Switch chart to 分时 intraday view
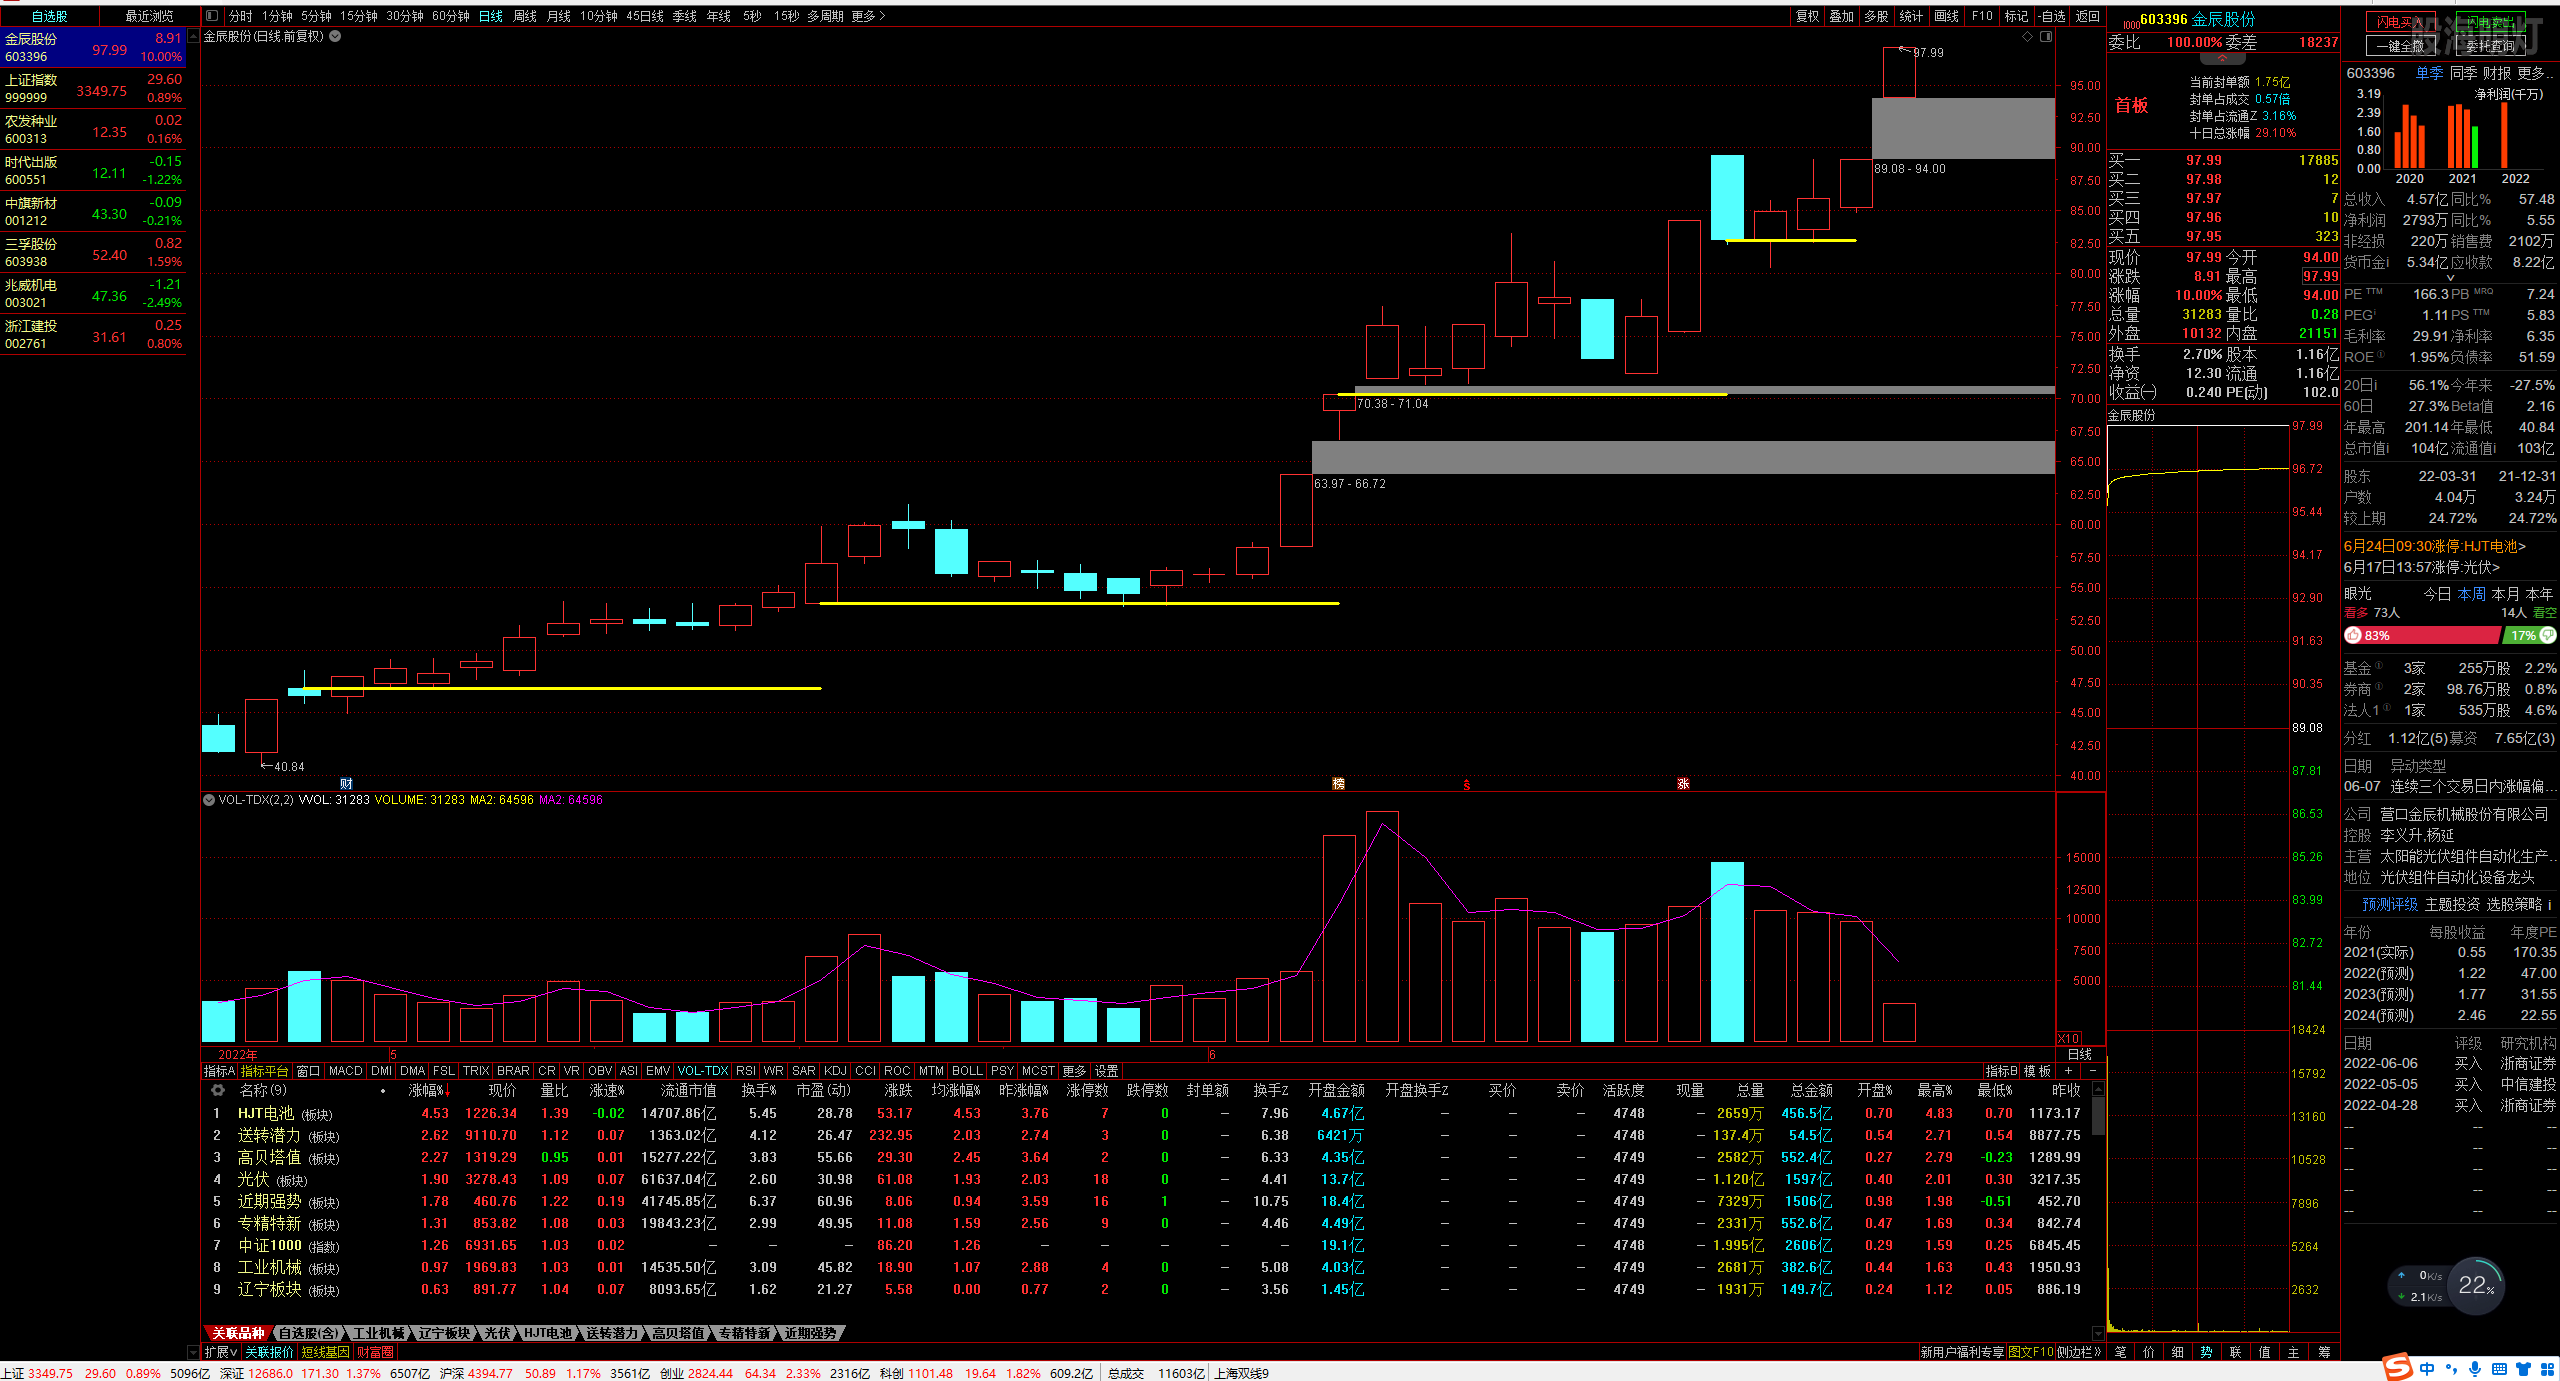 [240, 16]
